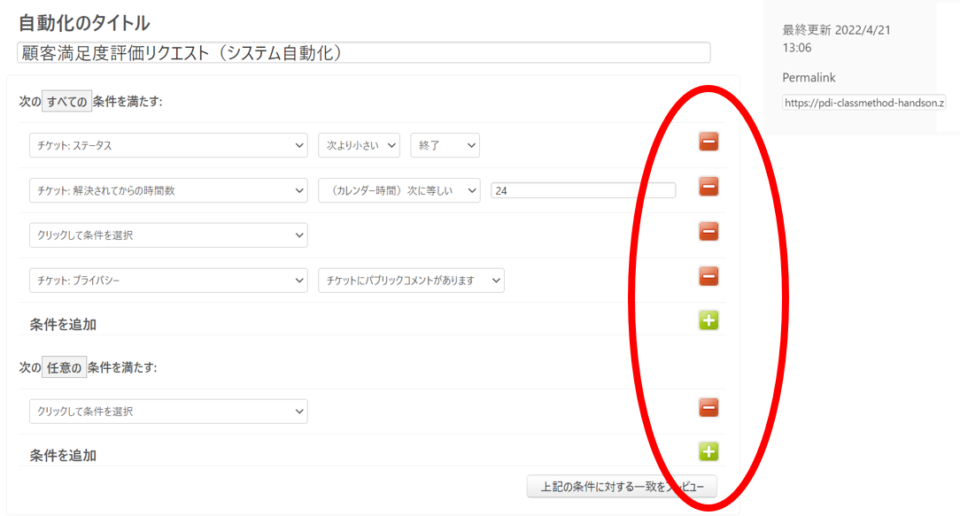
Task: Click the 条件を追加 label in 任意の section
Action: 63,455
